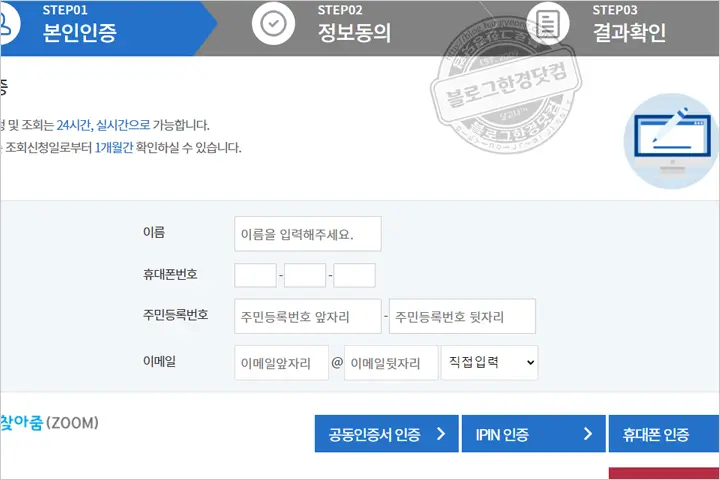Click the 이메일 field label

tap(159, 361)
